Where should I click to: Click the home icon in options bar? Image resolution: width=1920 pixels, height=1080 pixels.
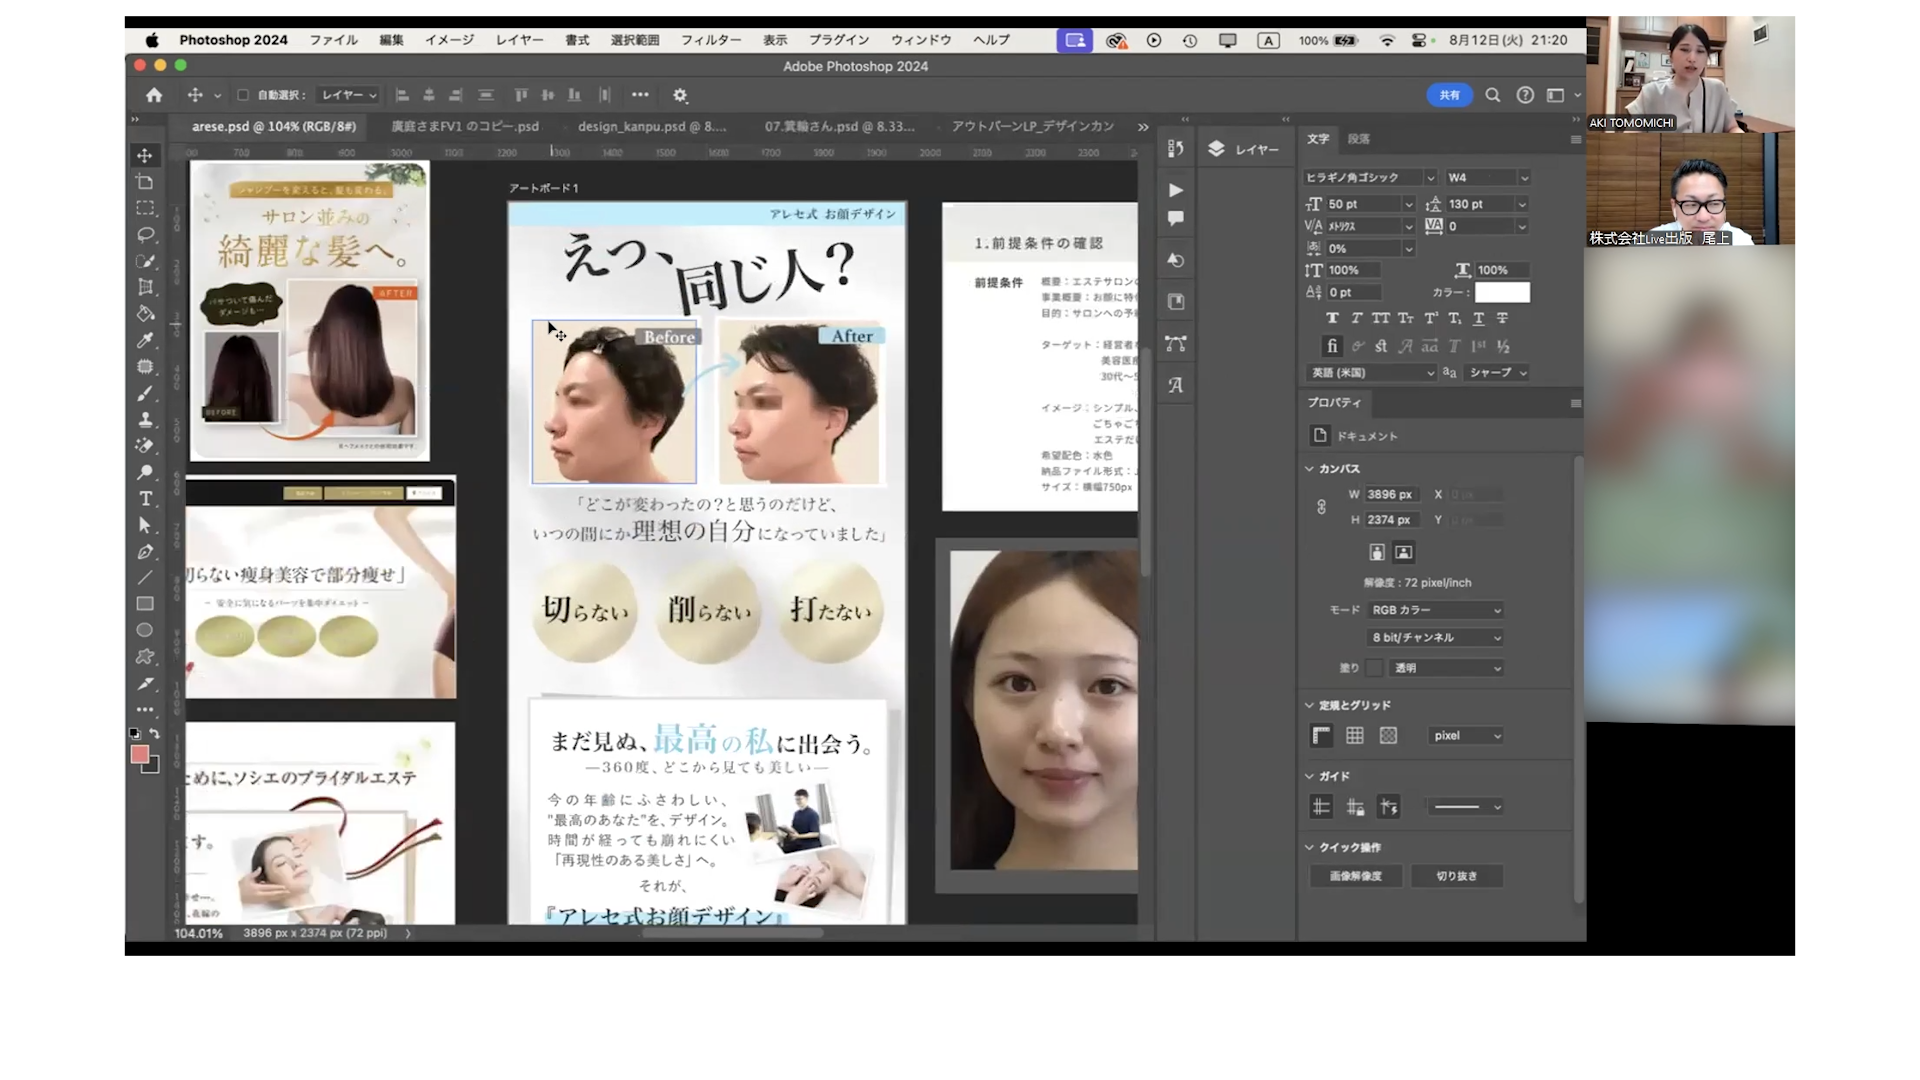click(154, 95)
